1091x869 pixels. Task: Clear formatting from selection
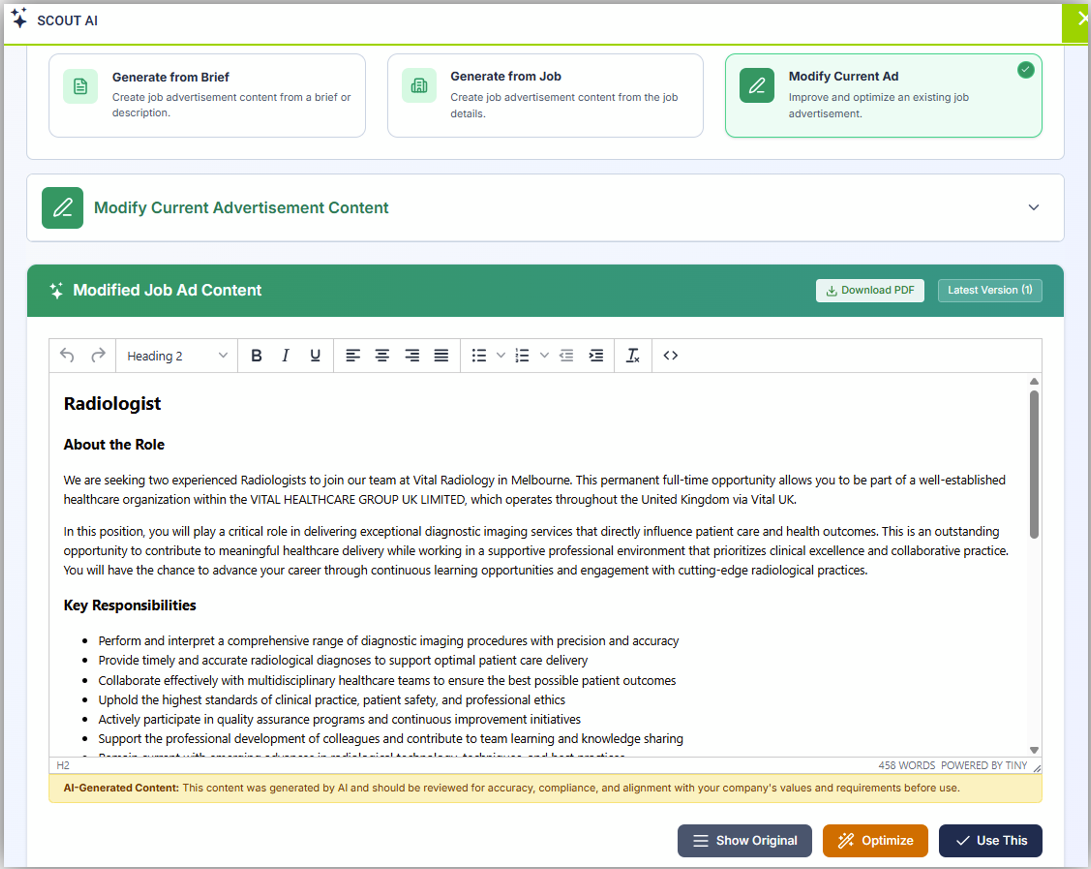pos(632,356)
